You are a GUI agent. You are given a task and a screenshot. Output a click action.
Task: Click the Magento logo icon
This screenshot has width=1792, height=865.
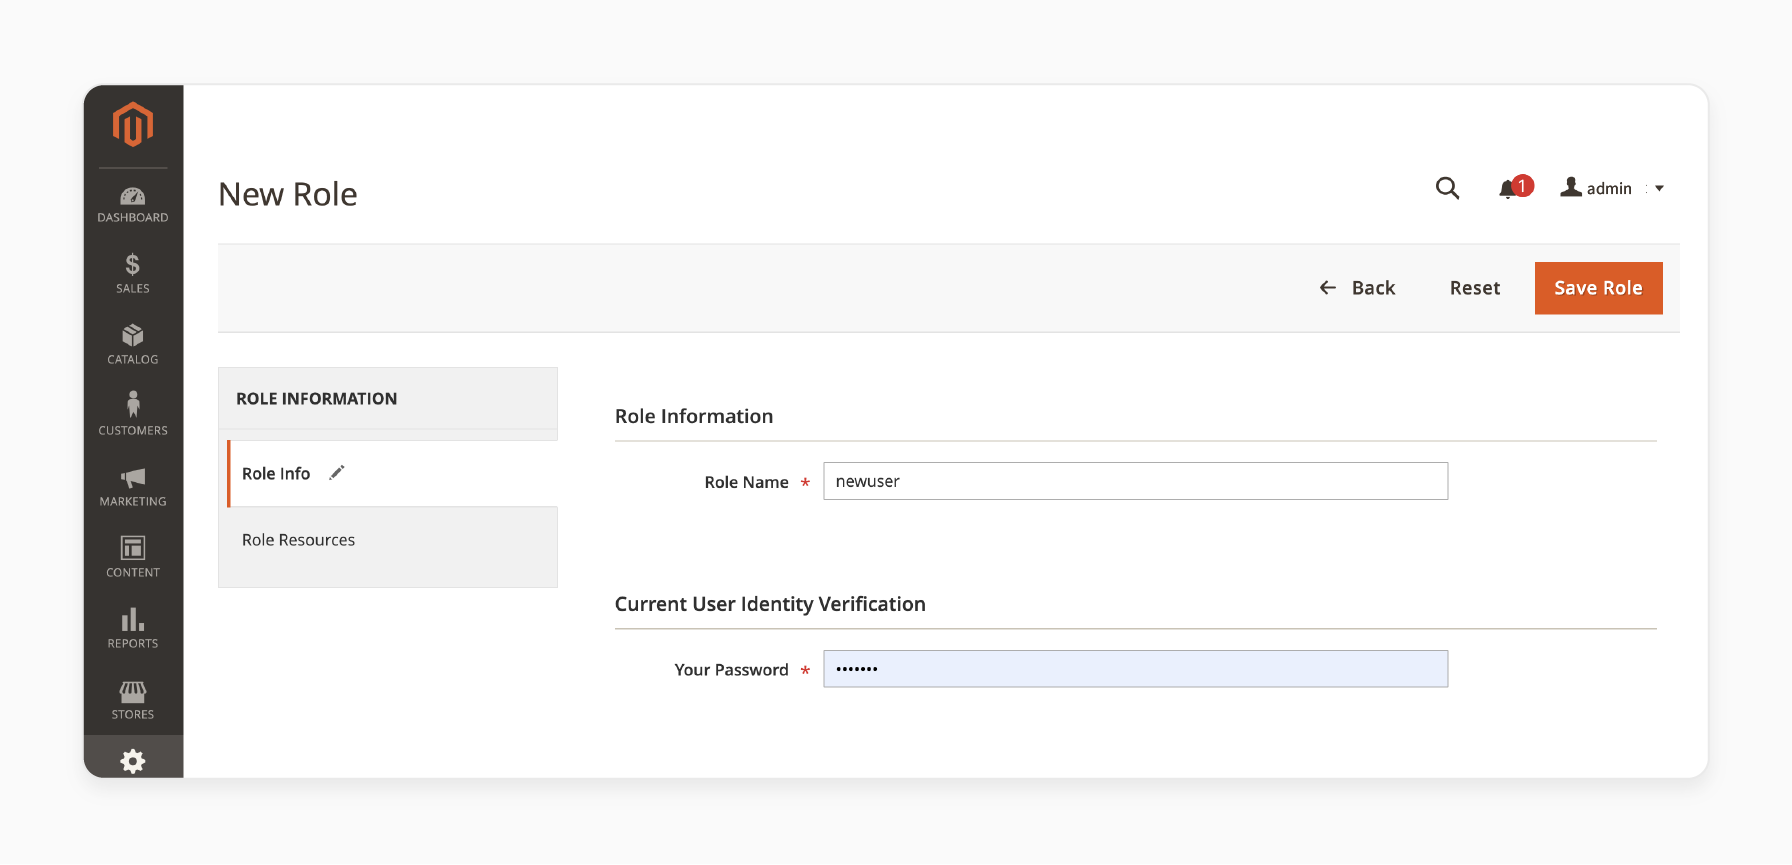(133, 125)
